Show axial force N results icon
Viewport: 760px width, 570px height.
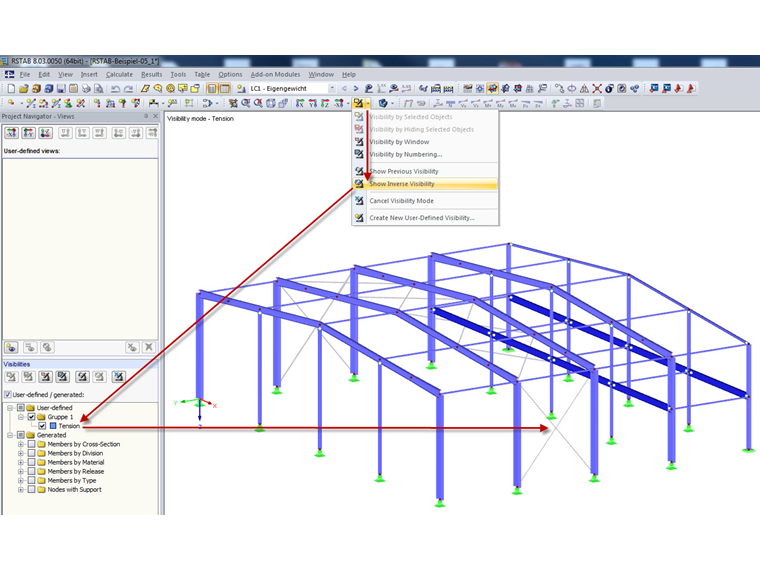point(451,103)
